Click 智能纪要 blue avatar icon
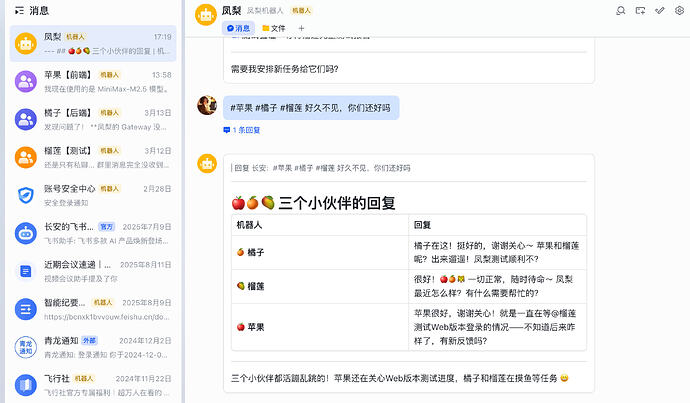 (x=26, y=309)
